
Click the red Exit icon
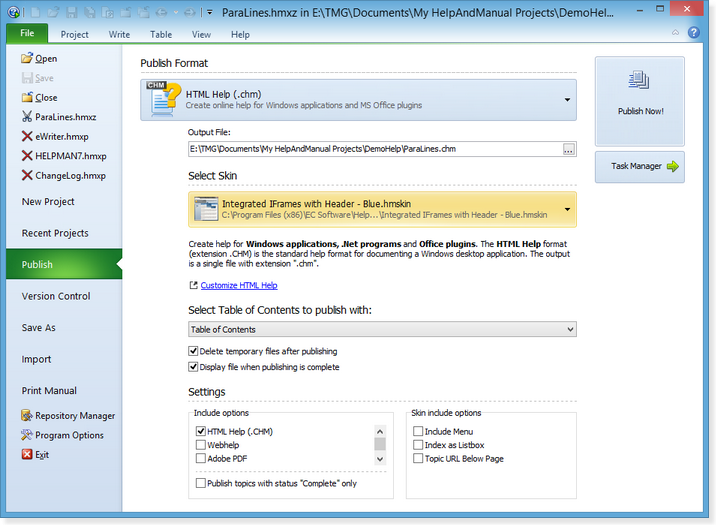27,455
